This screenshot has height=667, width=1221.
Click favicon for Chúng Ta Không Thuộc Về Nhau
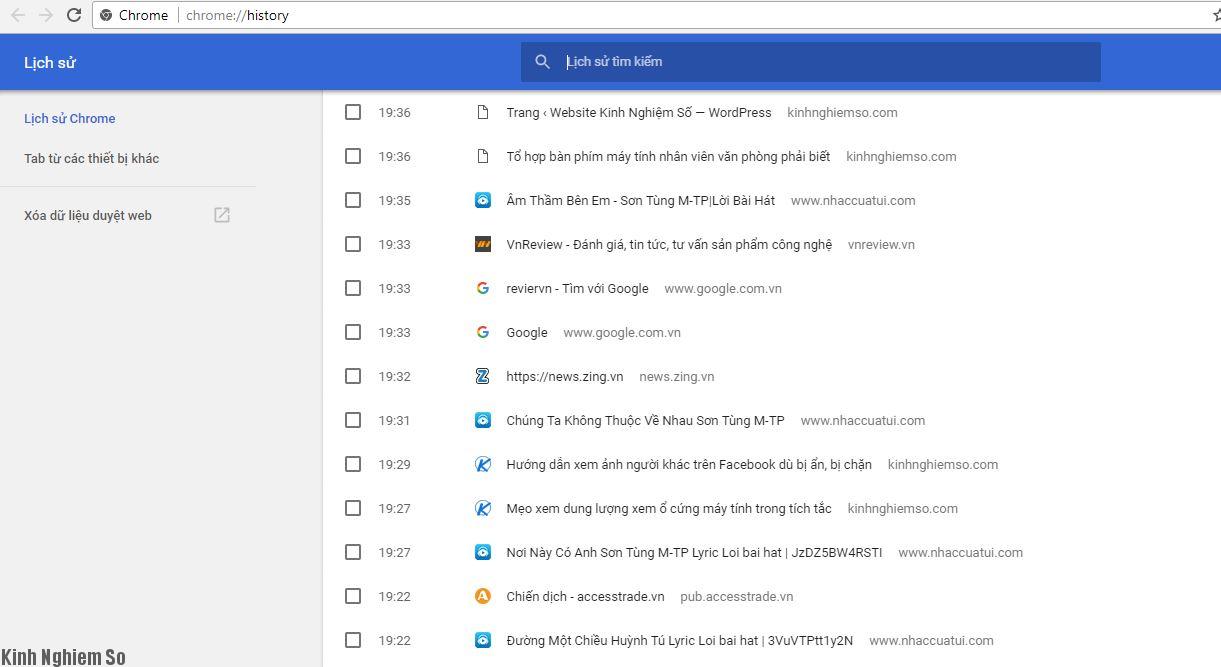point(483,420)
